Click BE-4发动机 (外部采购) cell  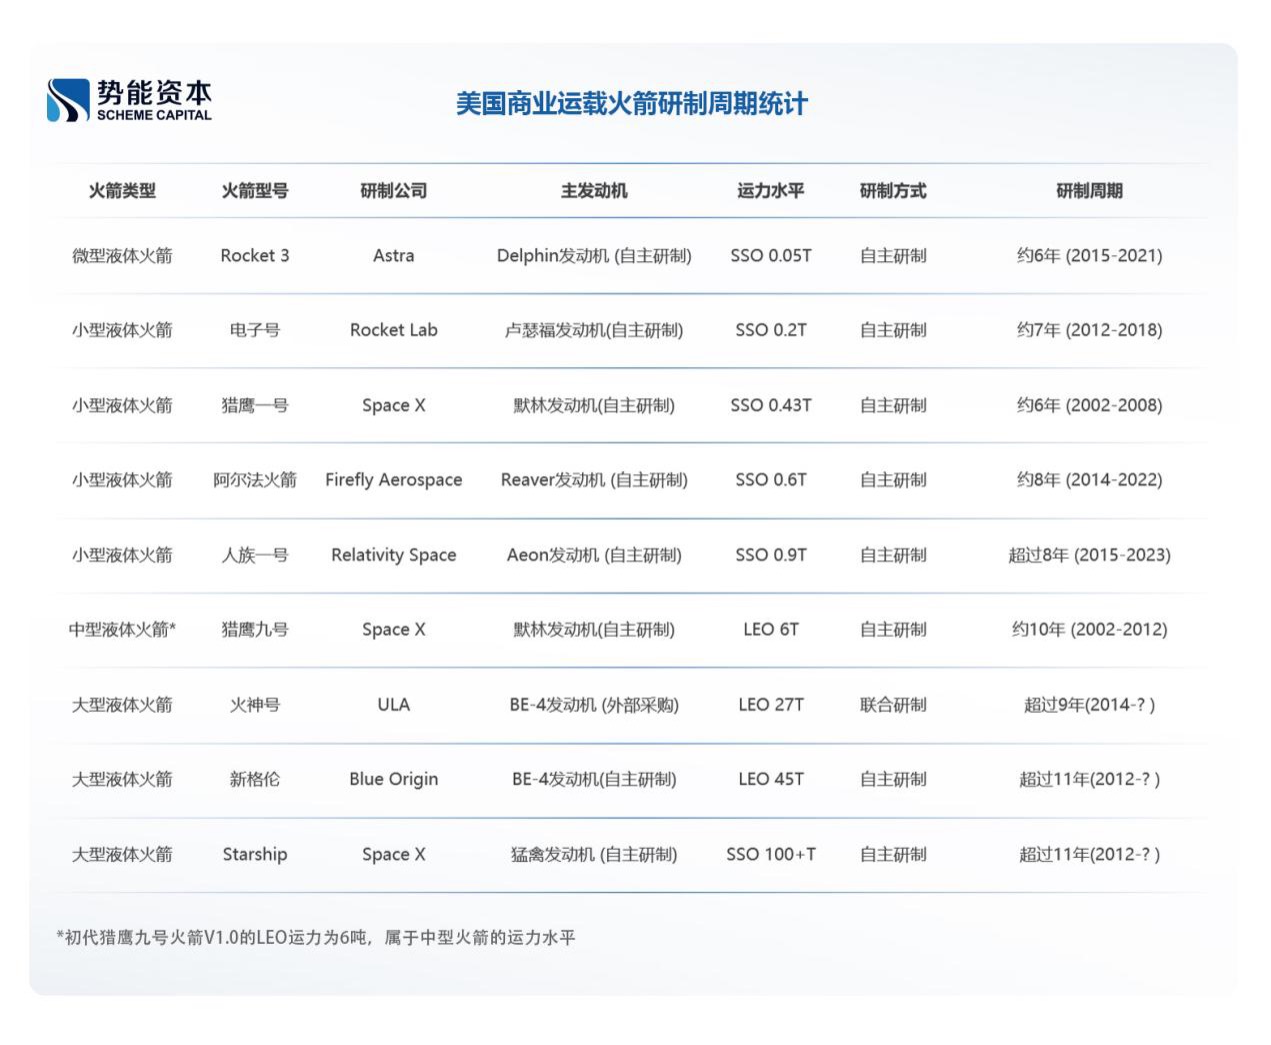coord(594,705)
